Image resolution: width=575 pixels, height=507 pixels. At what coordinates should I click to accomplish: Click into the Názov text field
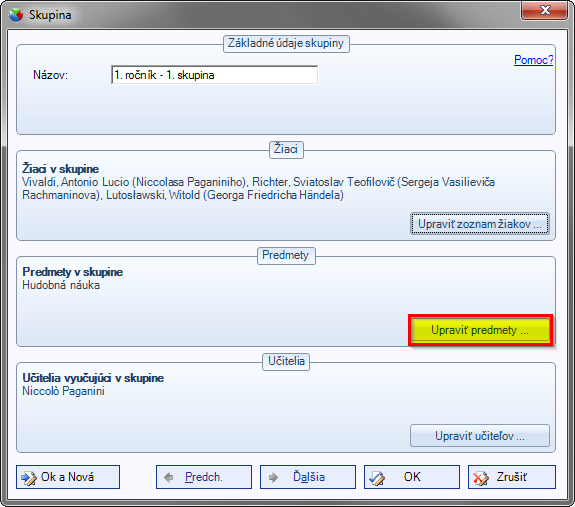(x=215, y=75)
